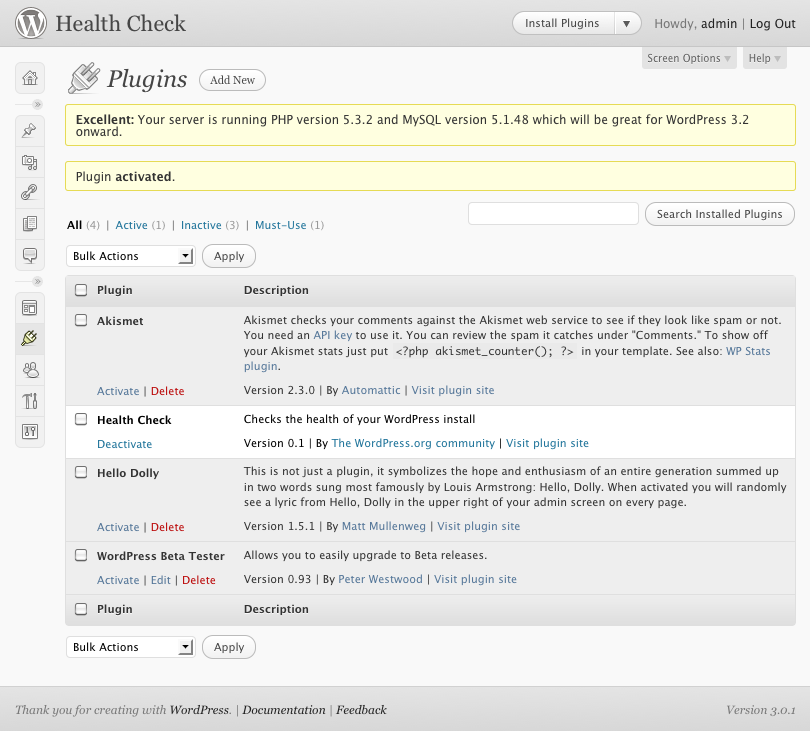Viewport: 810px width, 731px height.
Task: Open the Posts pushpin icon in sidebar
Action: point(30,130)
